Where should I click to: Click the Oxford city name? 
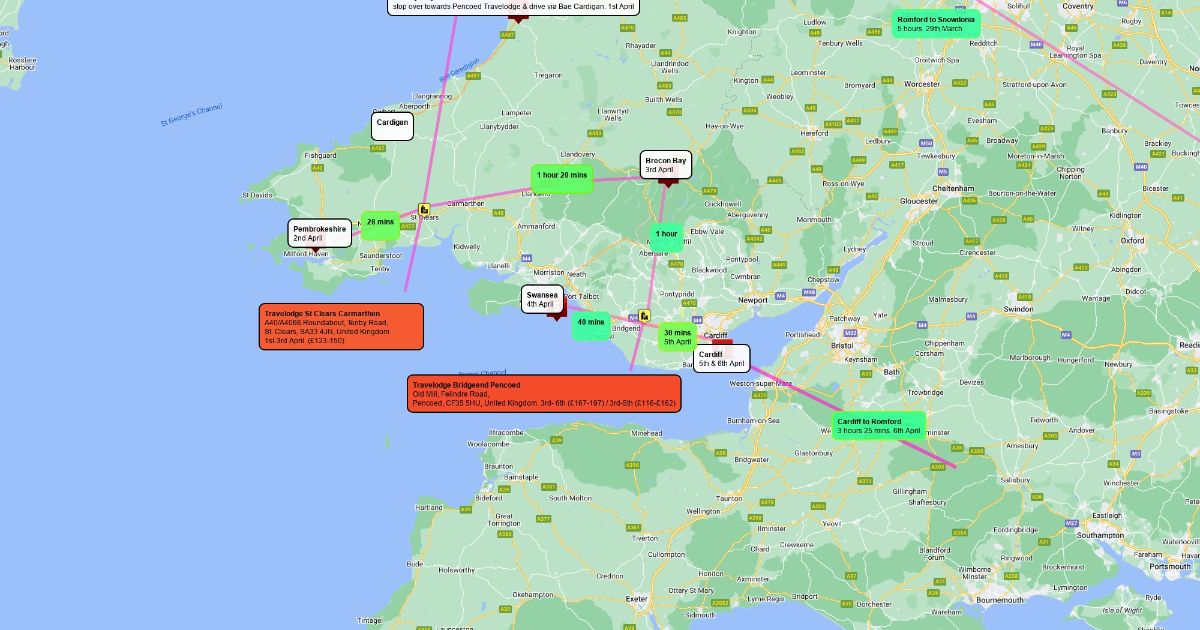pos(1132,240)
